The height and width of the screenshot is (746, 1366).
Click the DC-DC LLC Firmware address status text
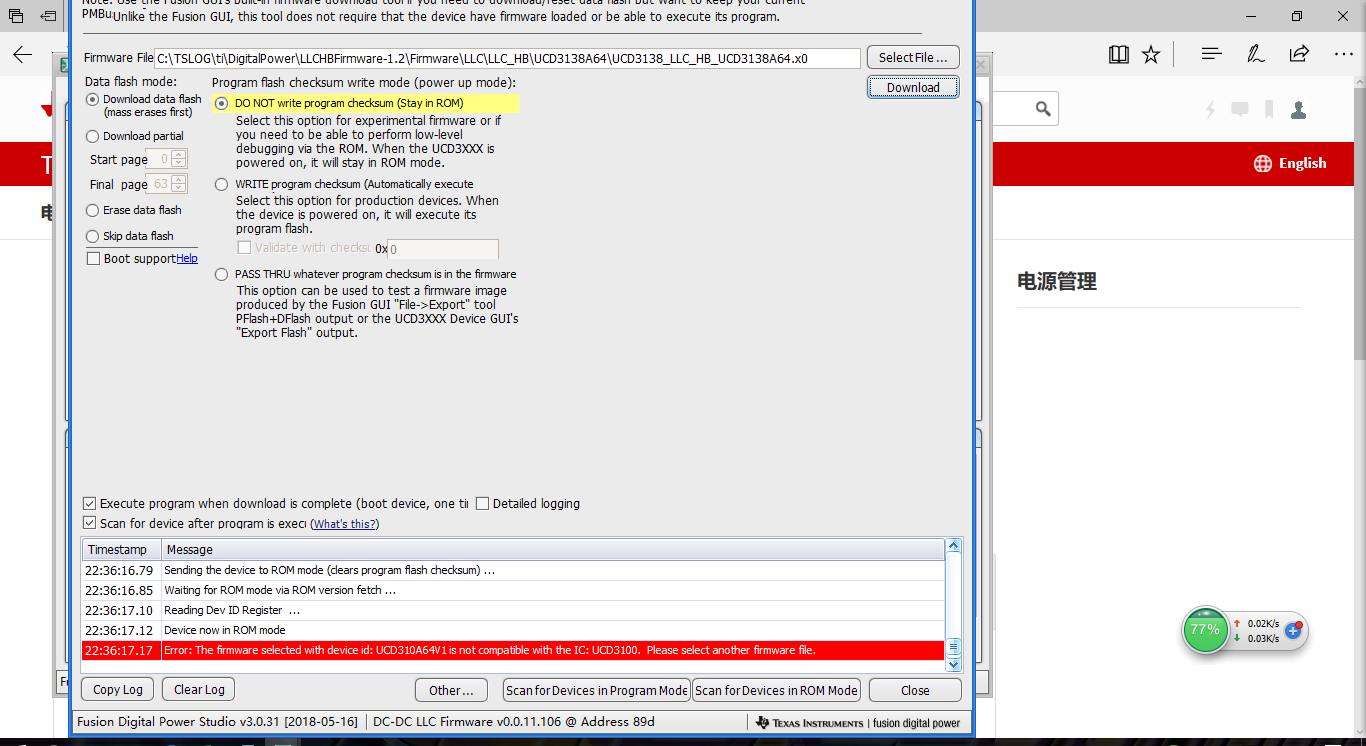[x=513, y=722]
